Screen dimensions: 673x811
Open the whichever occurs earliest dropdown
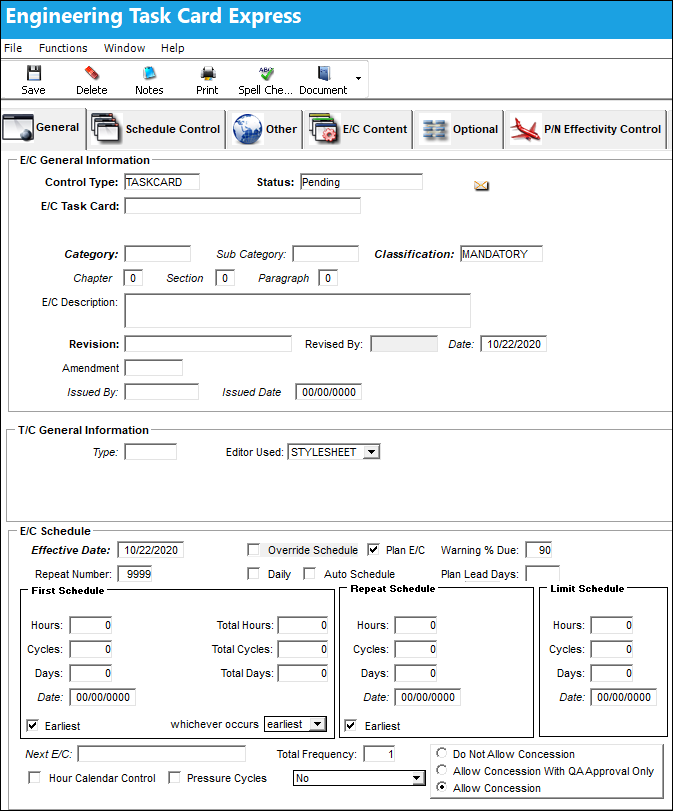coord(318,724)
